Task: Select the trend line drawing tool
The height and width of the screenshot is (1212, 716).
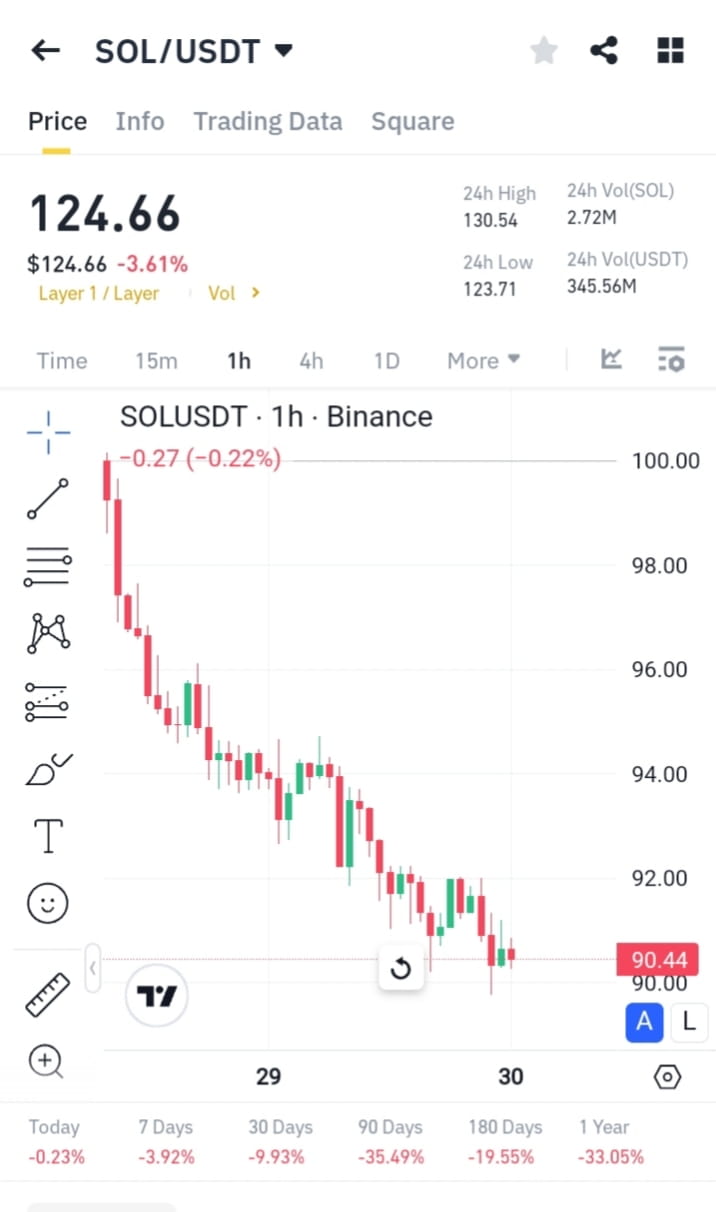Action: 47,499
